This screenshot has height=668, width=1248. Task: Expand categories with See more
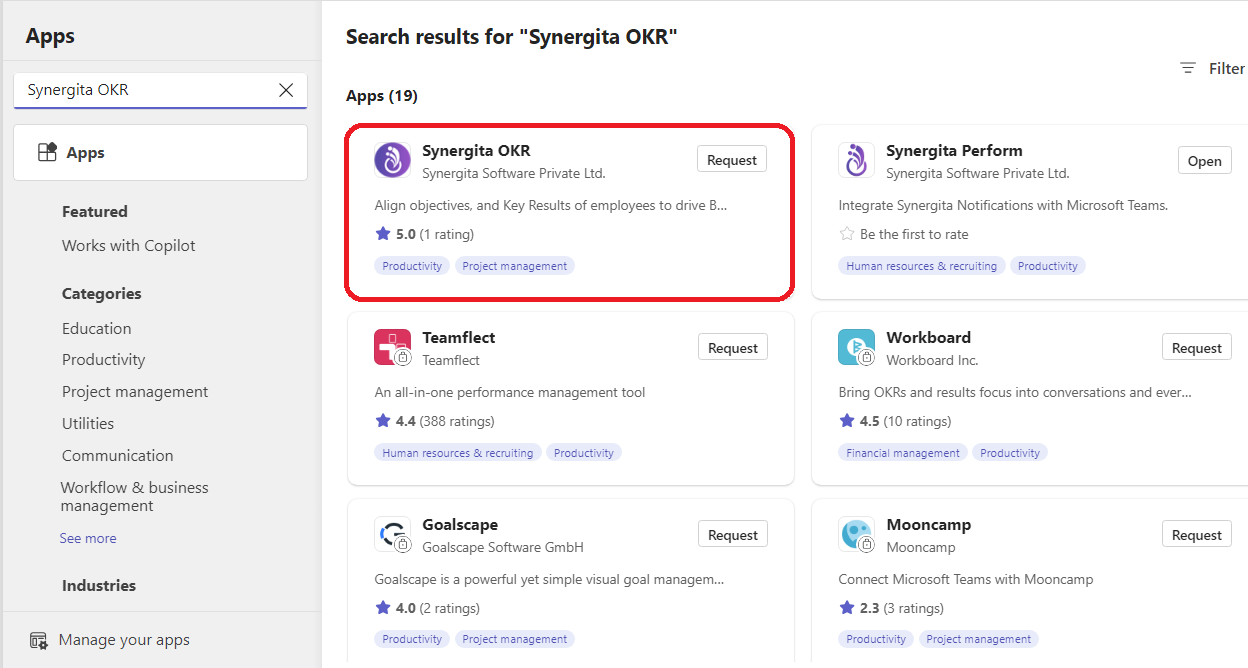(x=88, y=538)
